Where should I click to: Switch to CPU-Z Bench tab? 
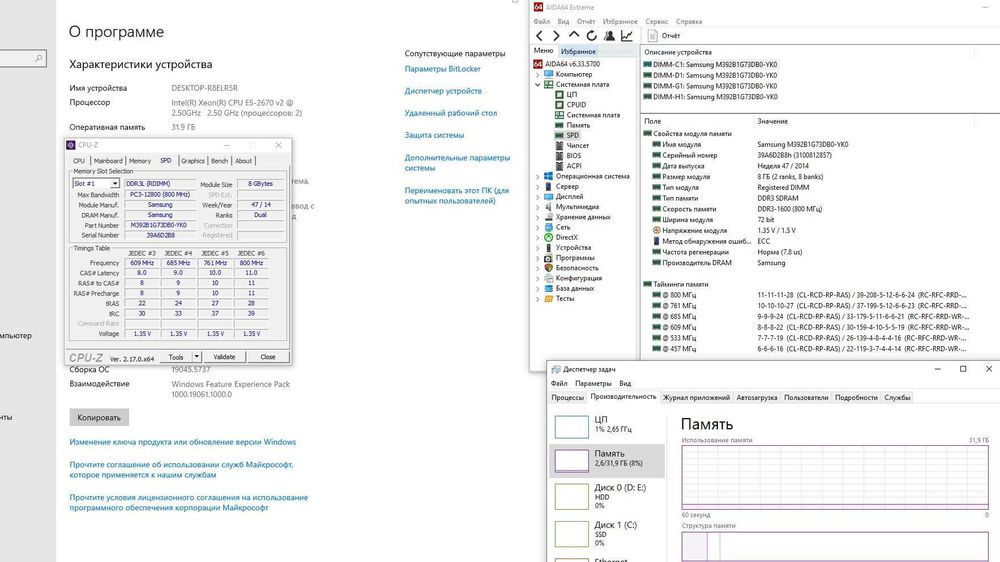(219, 161)
